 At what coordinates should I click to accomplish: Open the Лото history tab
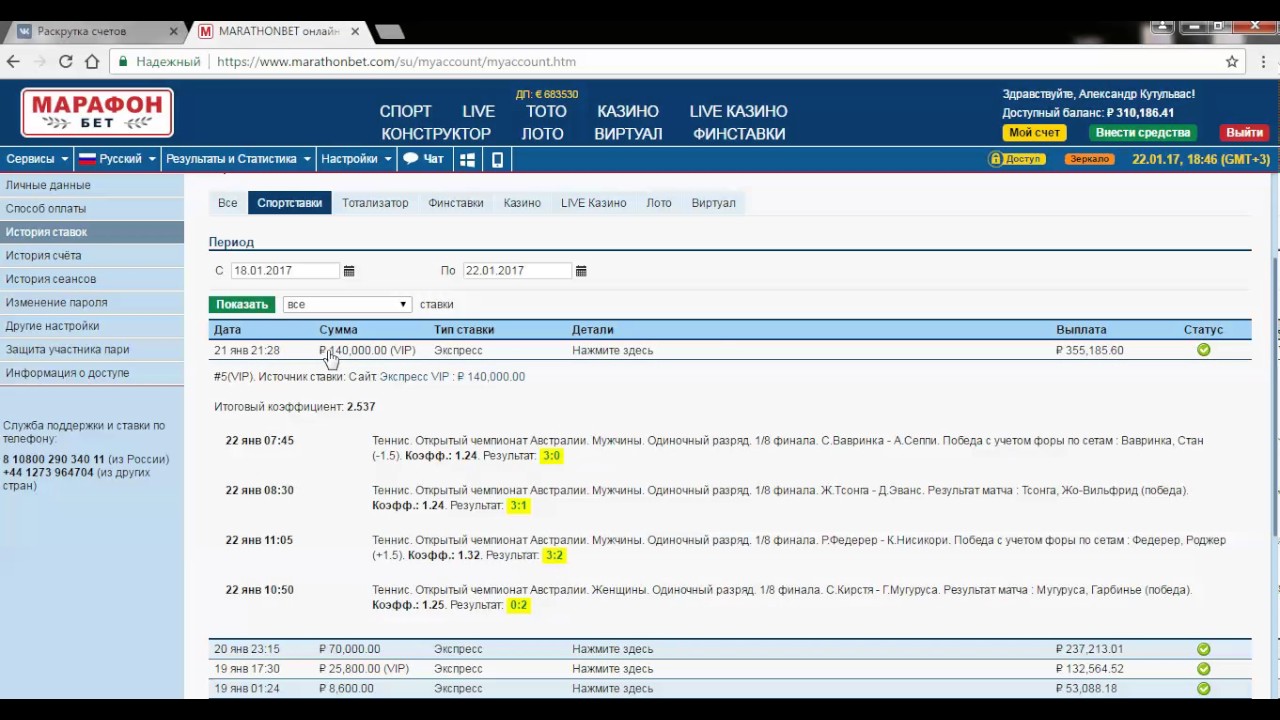(659, 203)
